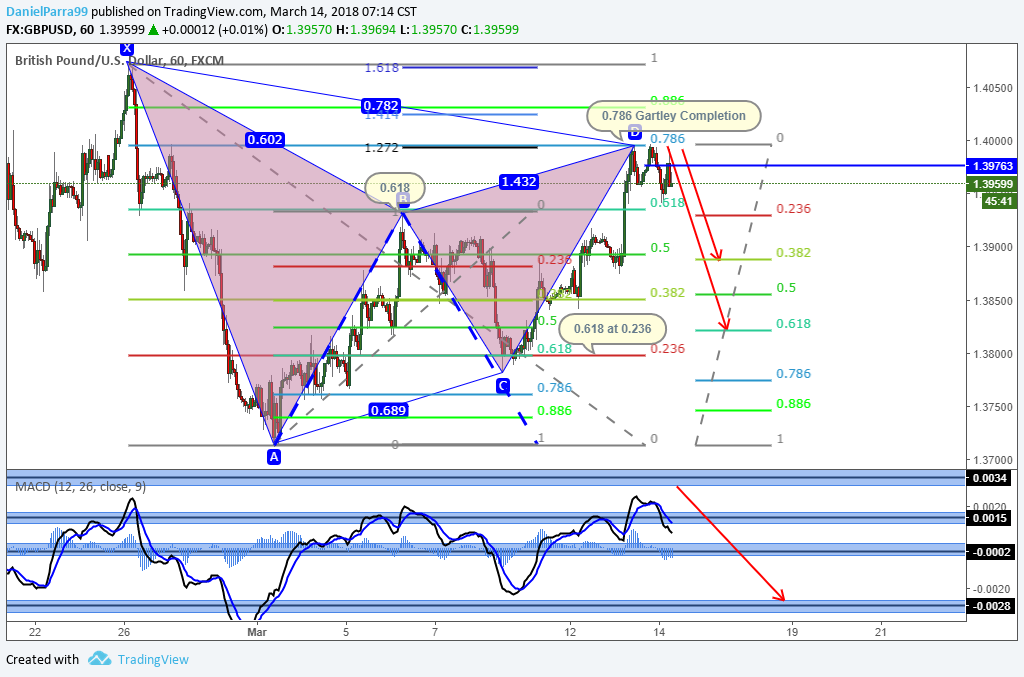Click the 26 date on the time axis
The height and width of the screenshot is (677, 1024).
pos(125,632)
